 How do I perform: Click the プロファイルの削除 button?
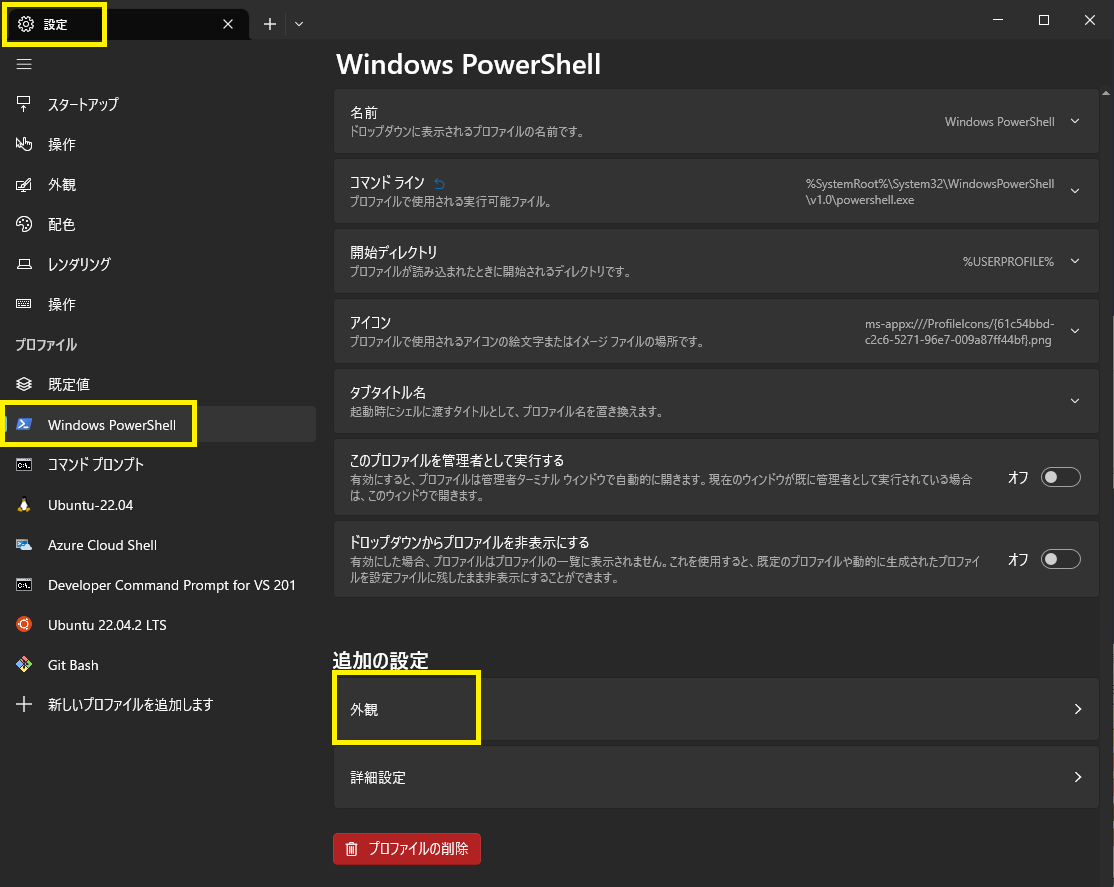pos(406,848)
